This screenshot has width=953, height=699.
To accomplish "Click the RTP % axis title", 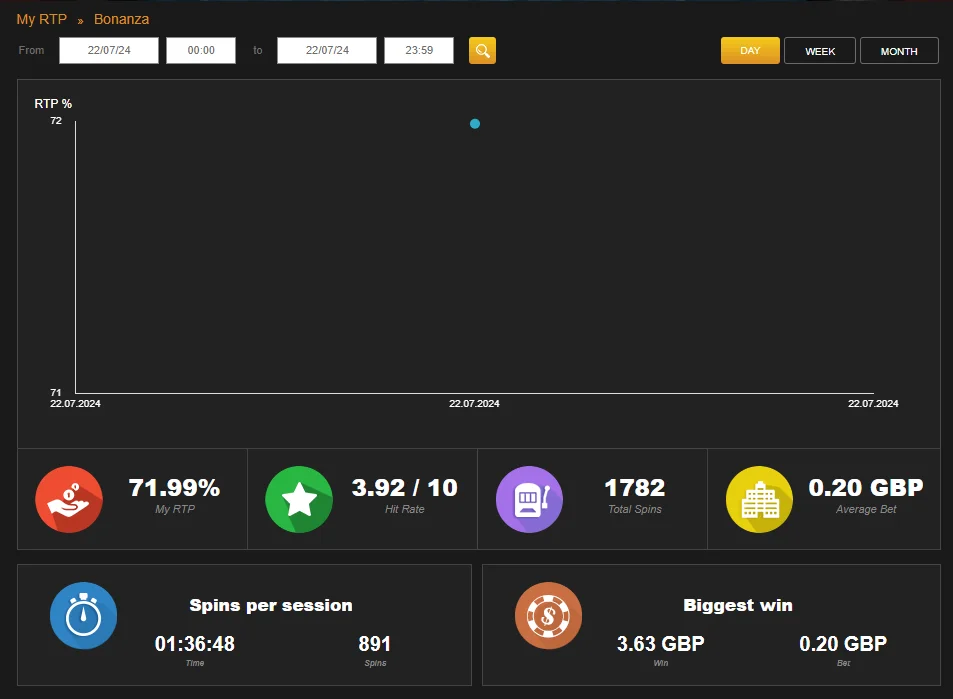I will pyautogui.click(x=53, y=104).
